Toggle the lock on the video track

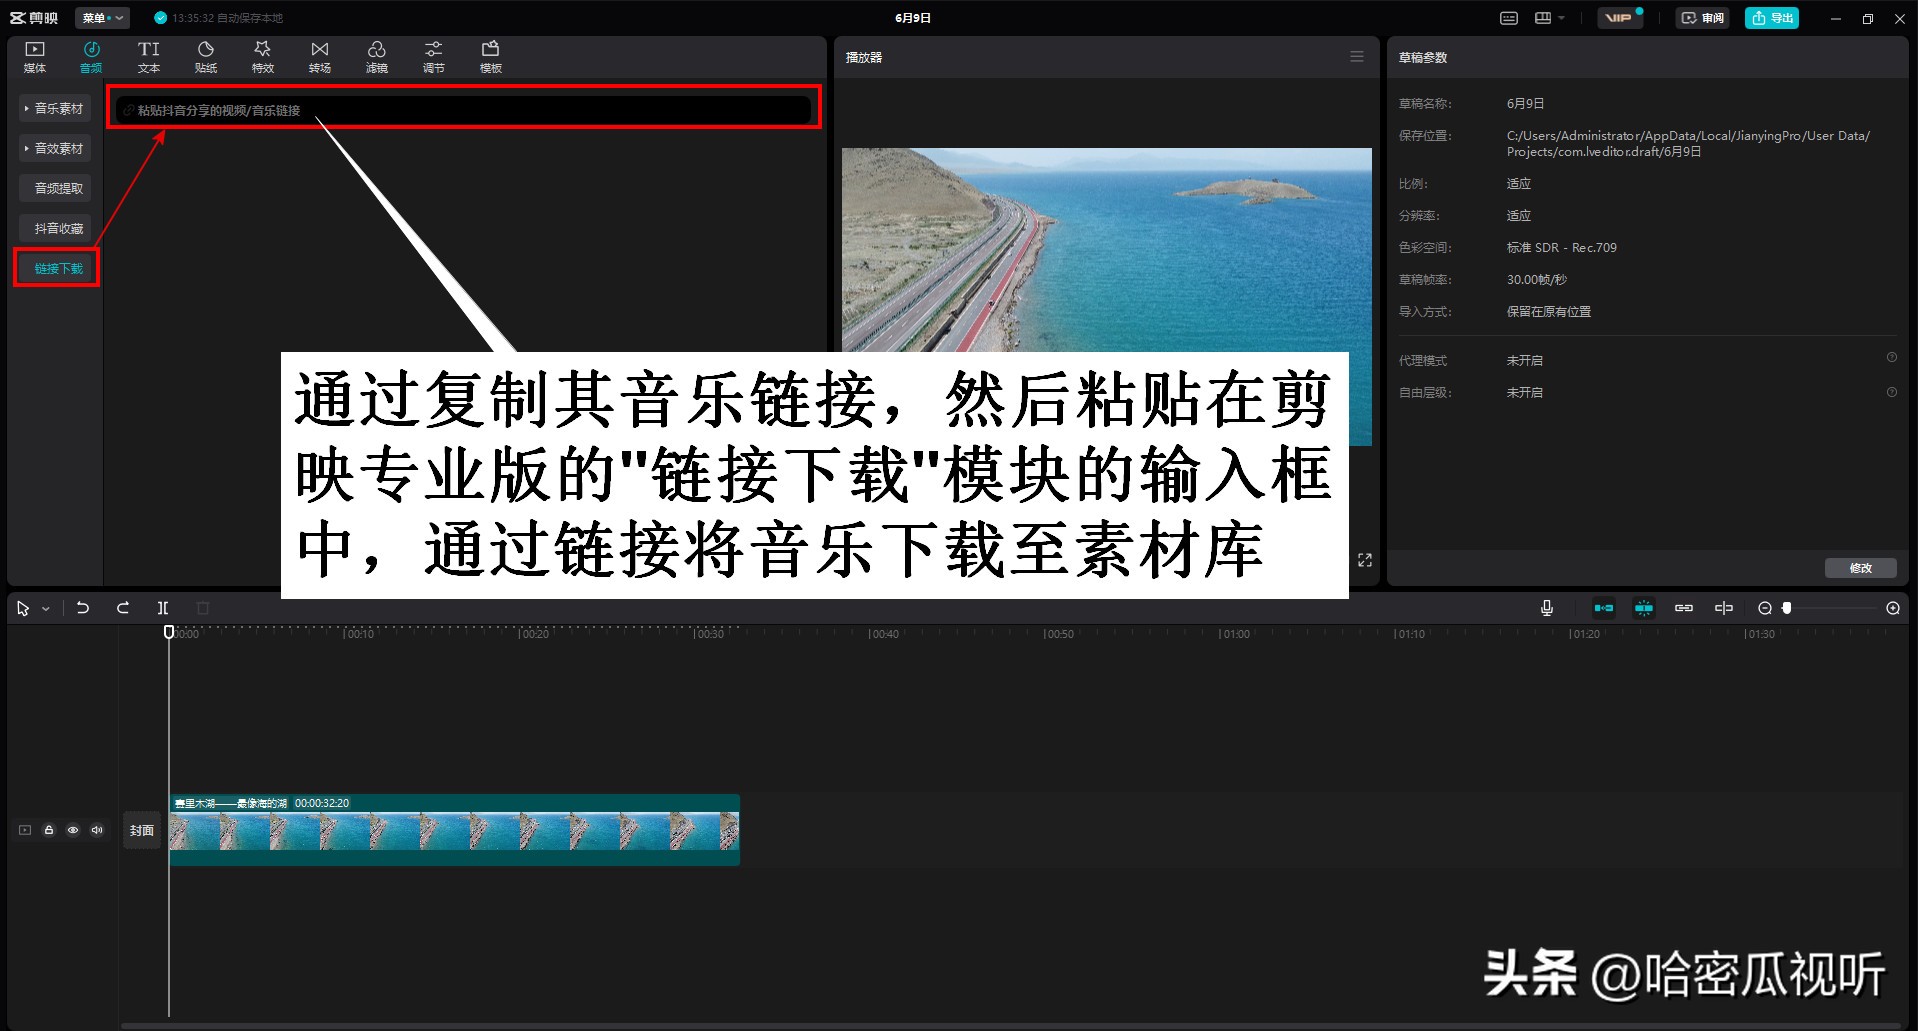coord(48,830)
